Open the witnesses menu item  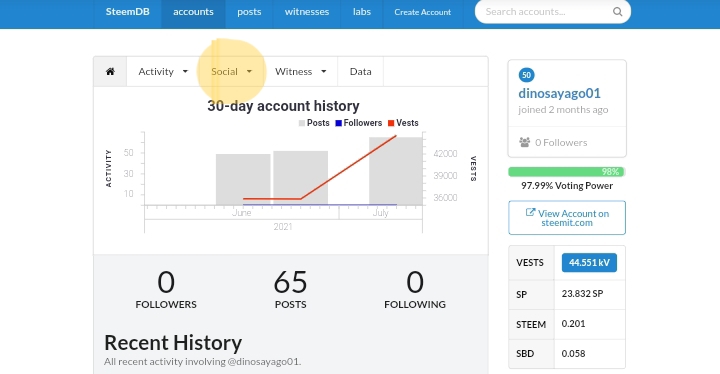coord(307,12)
